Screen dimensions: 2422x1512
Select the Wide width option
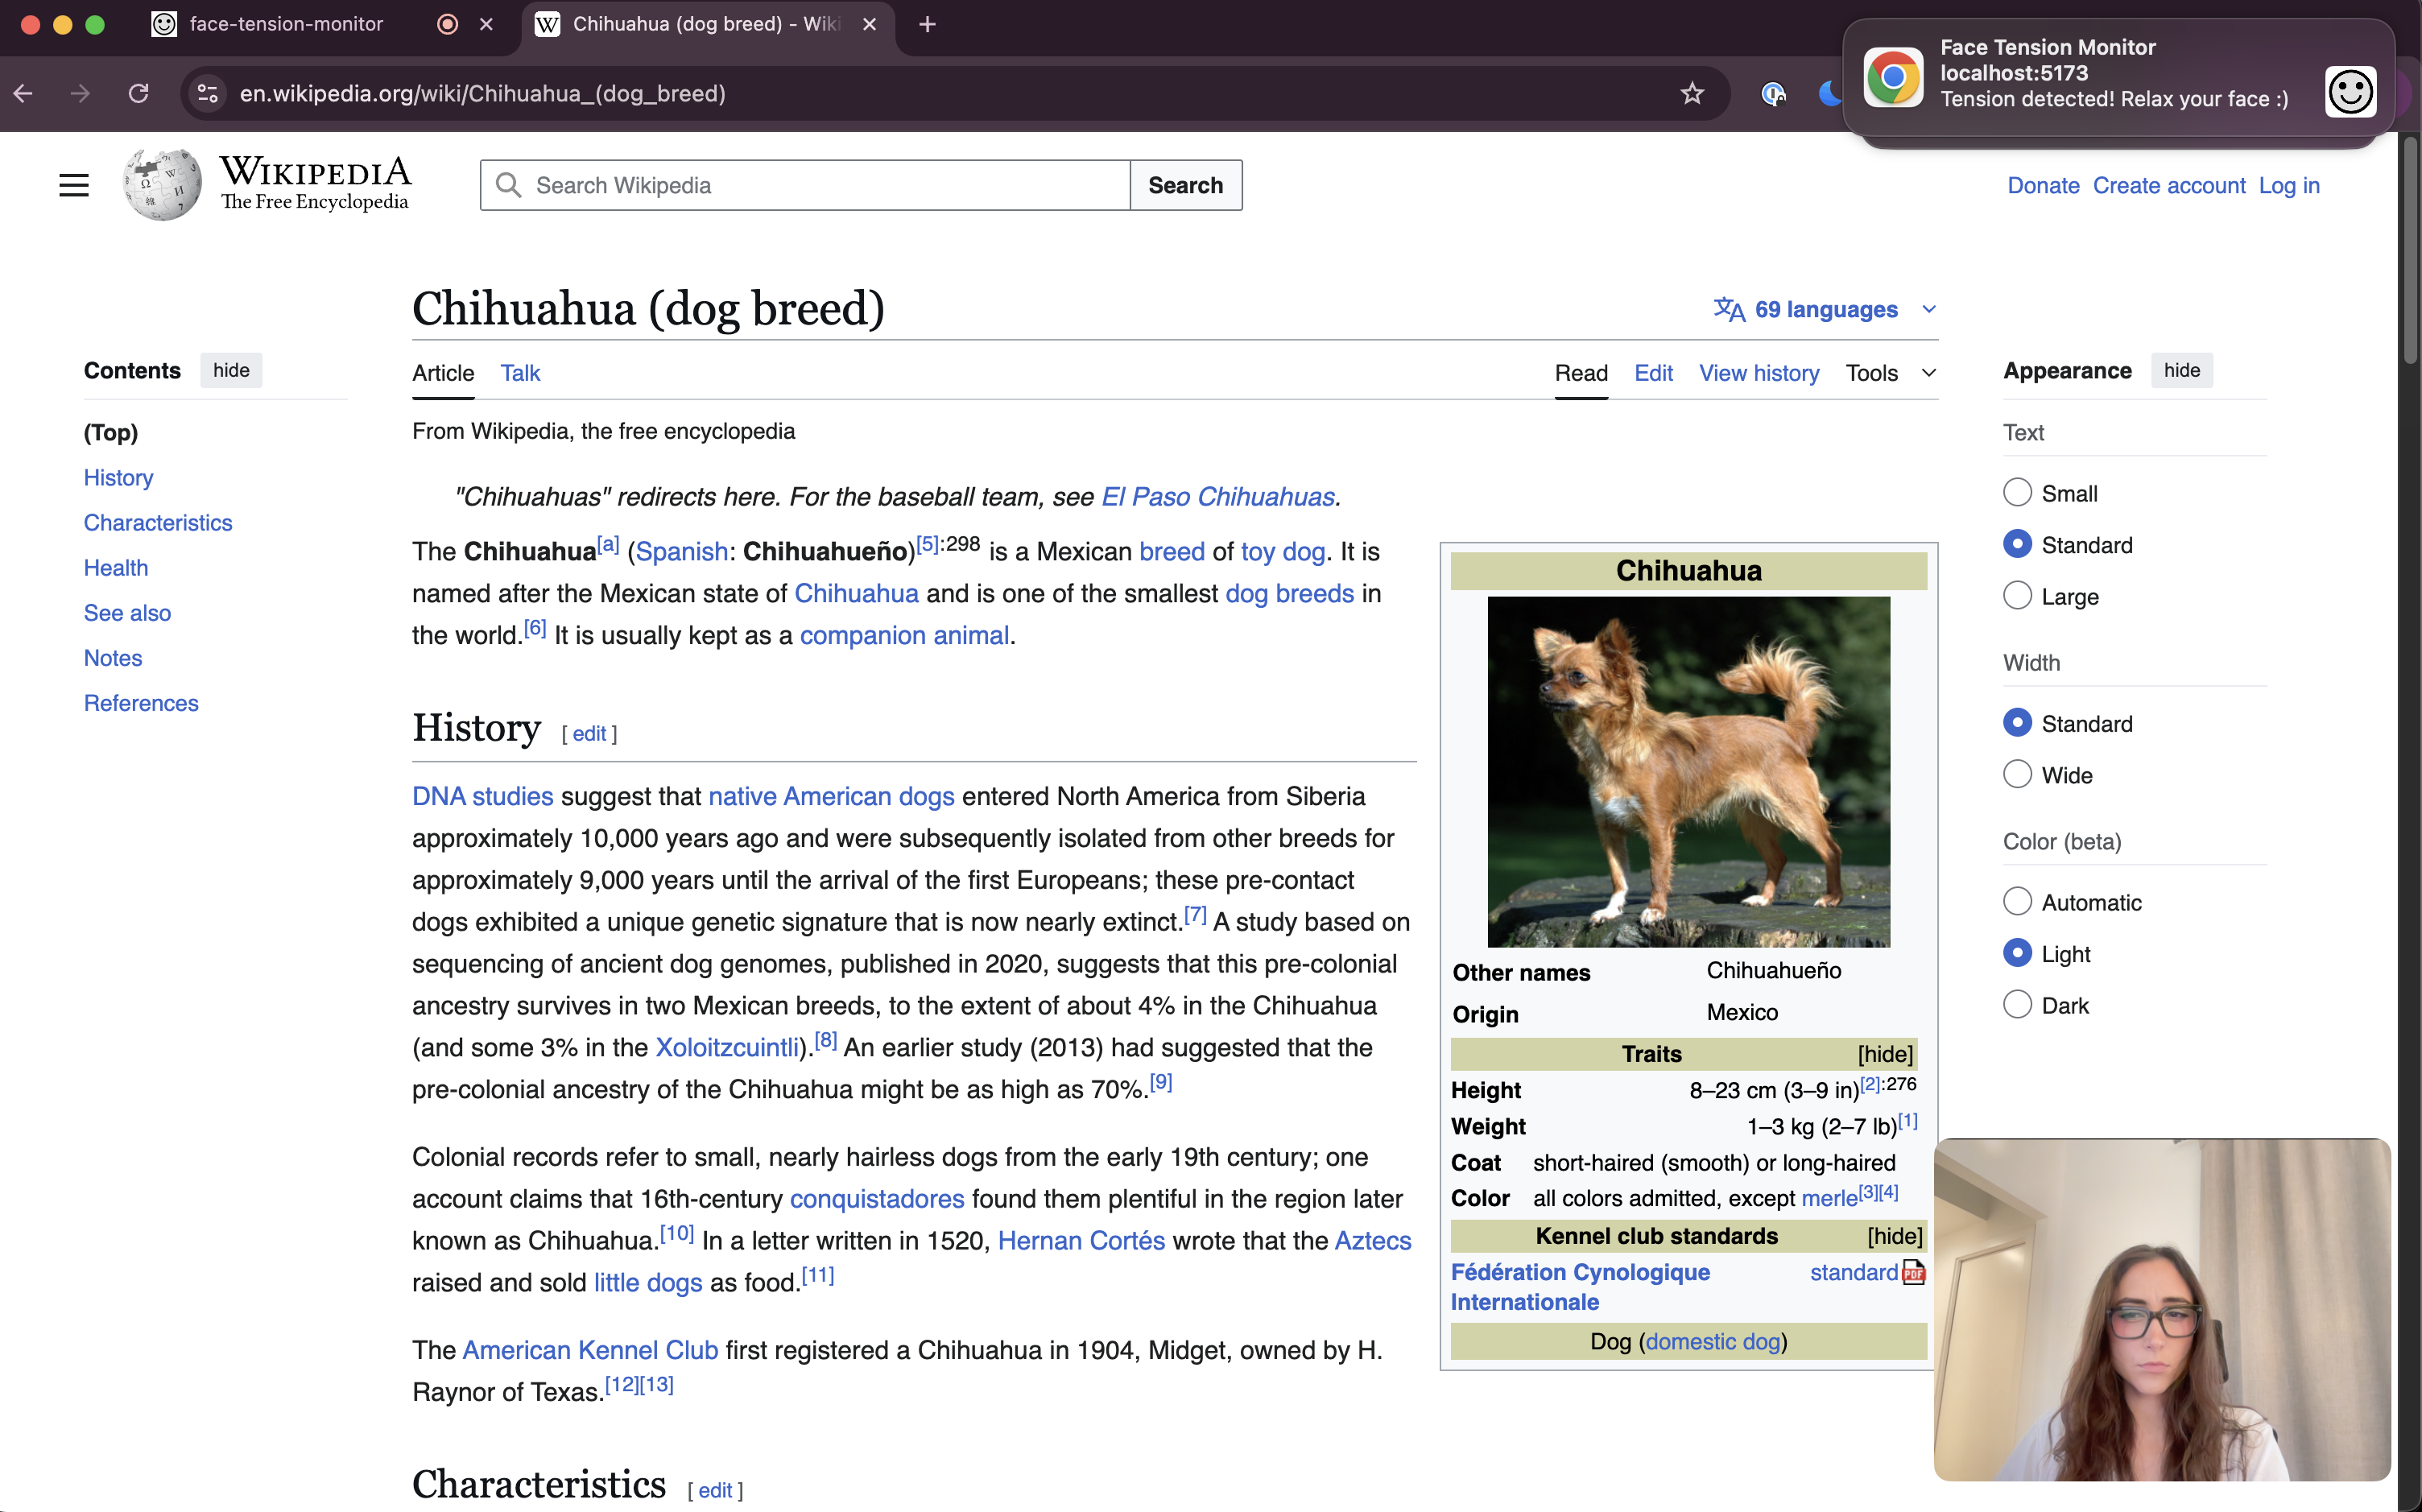(2017, 775)
